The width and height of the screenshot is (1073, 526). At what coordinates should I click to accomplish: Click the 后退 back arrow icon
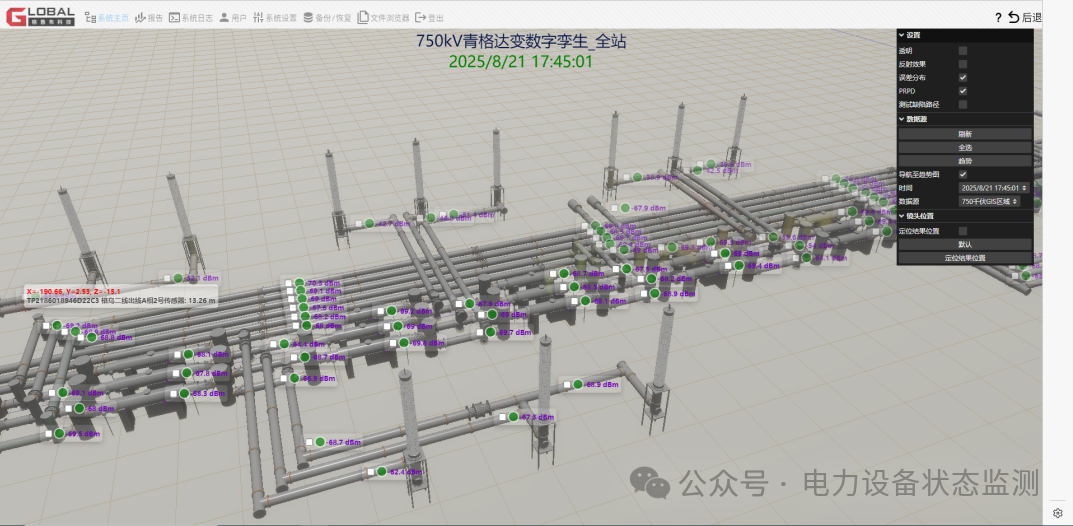pos(1014,18)
